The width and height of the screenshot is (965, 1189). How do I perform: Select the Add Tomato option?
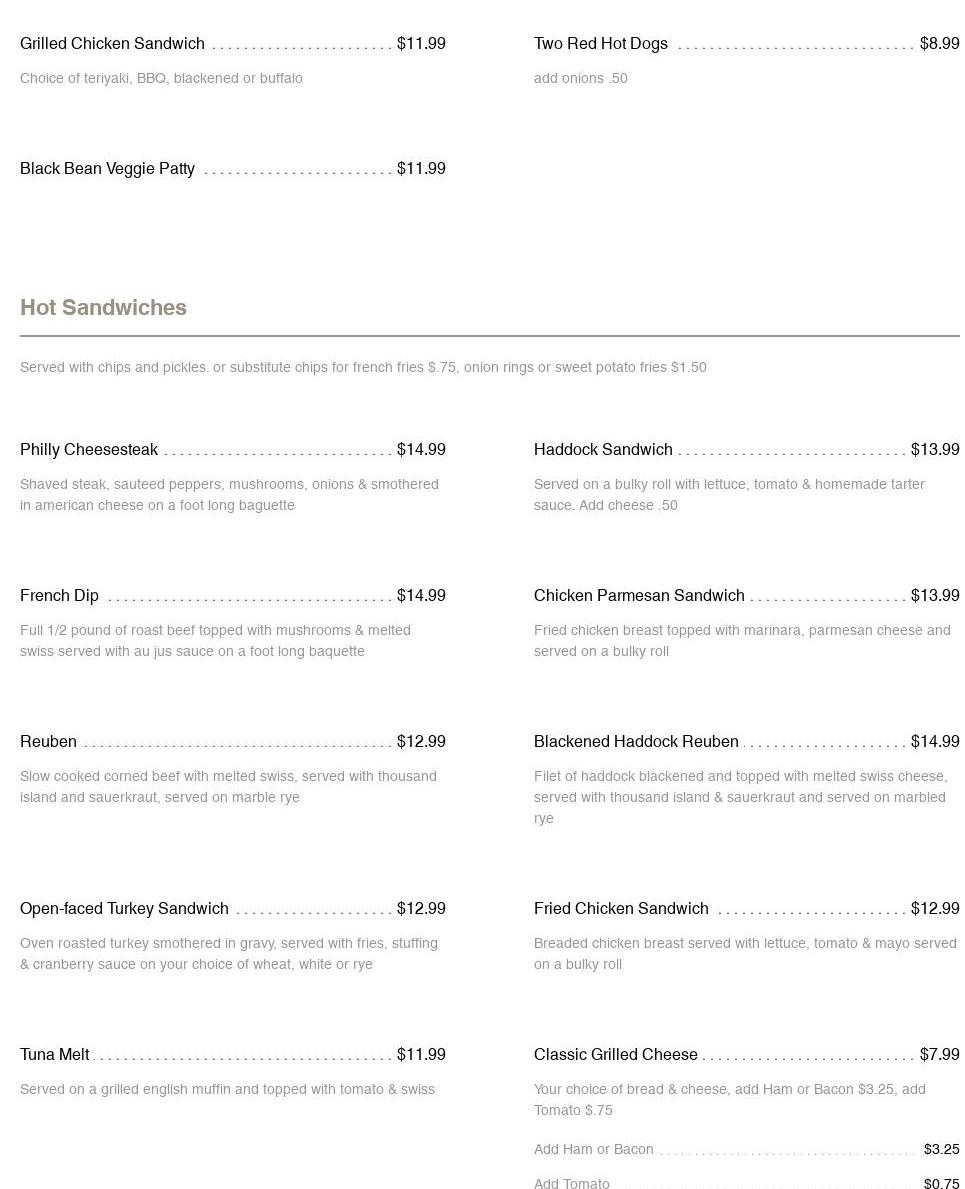coord(572,1184)
